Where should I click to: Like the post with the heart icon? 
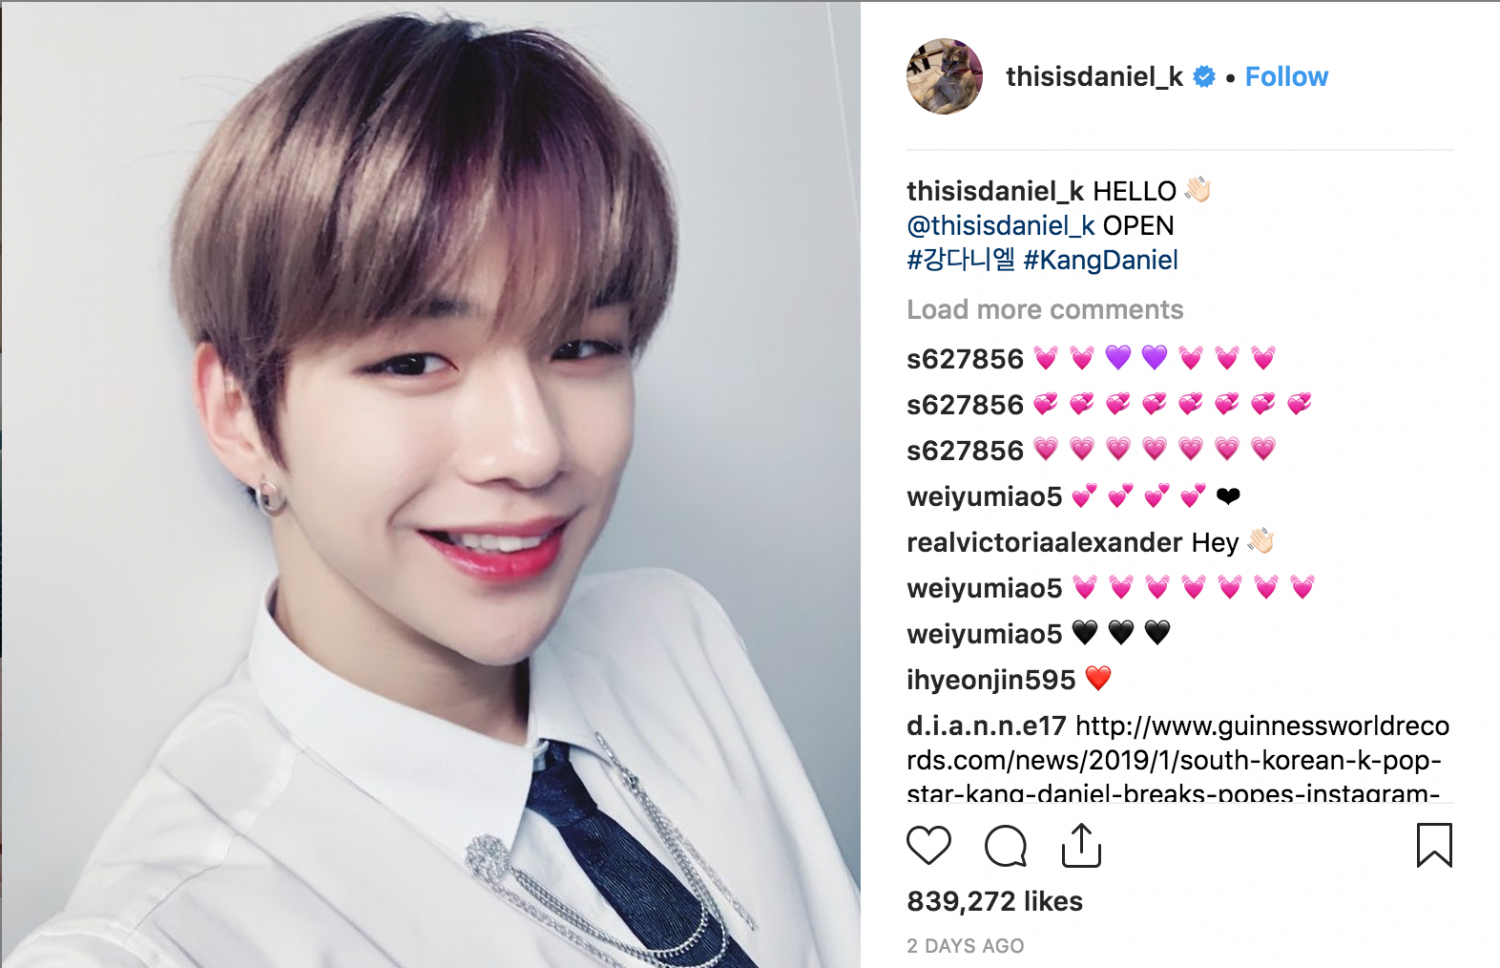click(928, 846)
